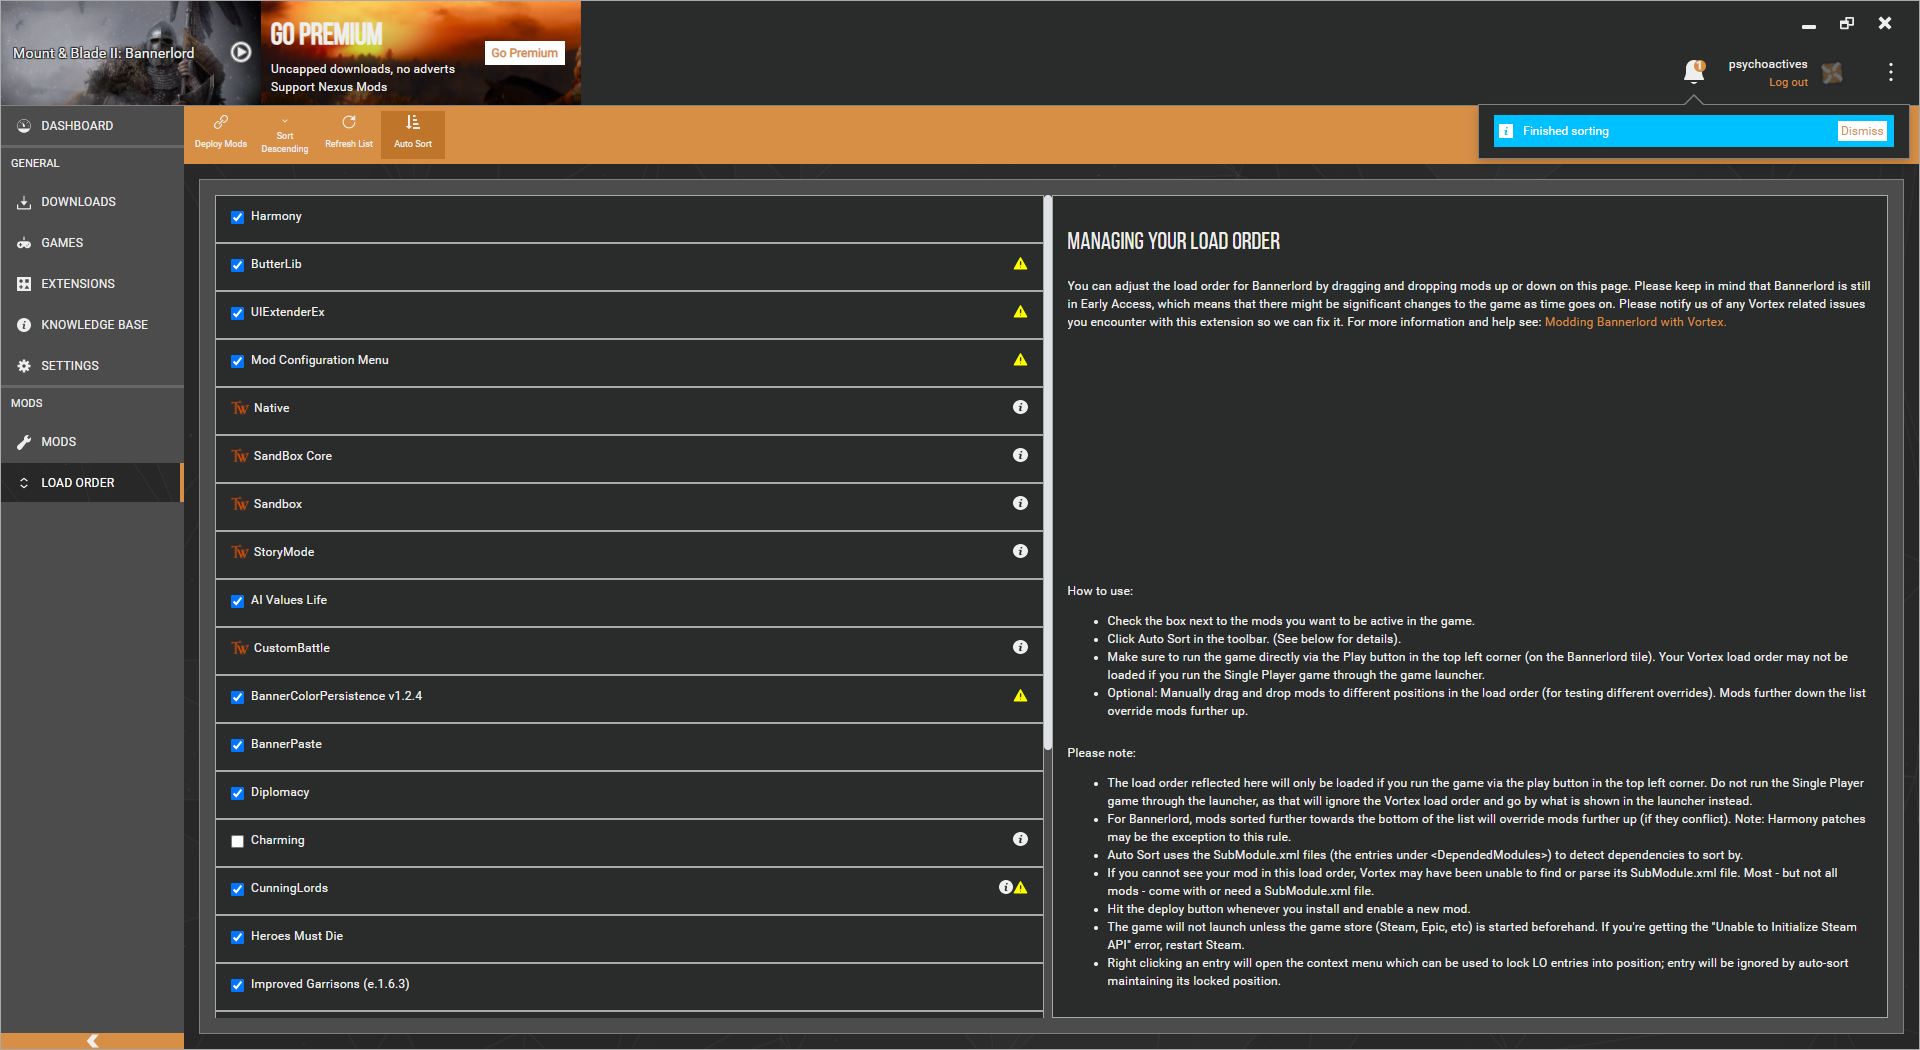Image resolution: width=1920 pixels, height=1050 pixels.
Task: Uncheck the Harmony mod checkbox
Action: tap(237, 217)
